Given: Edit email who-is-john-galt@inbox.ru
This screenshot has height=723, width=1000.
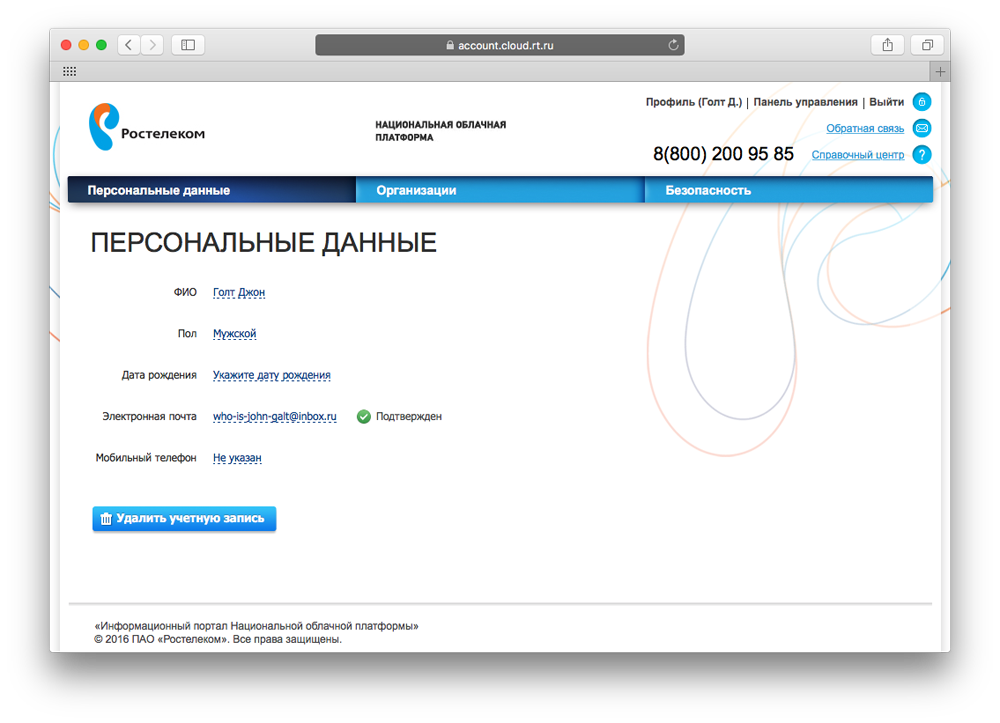Looking at the screenshot, I should [x=274, y=416].
